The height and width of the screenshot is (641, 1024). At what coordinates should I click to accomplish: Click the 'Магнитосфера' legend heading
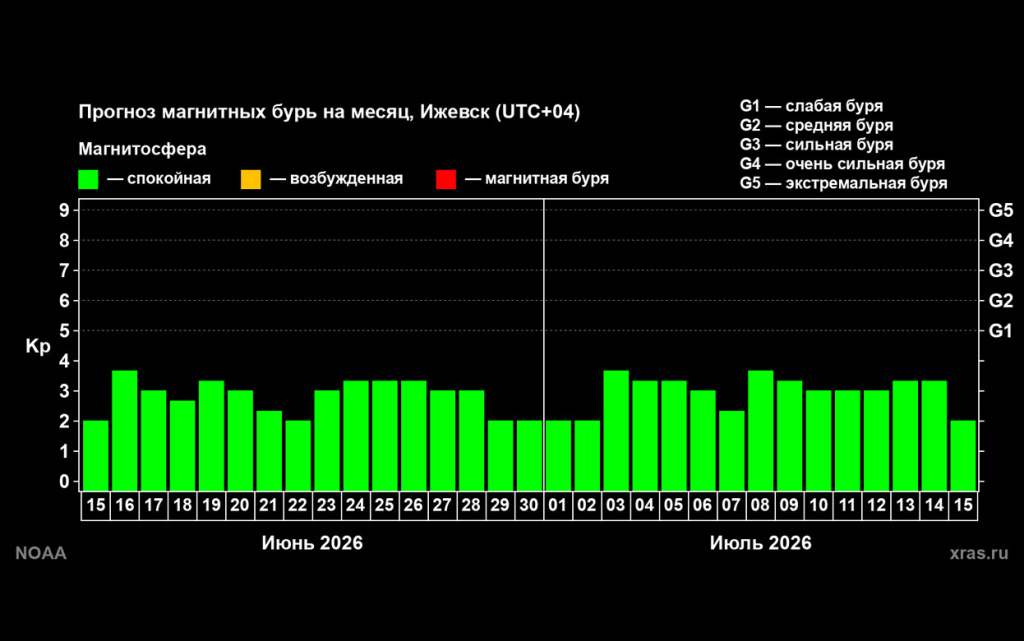142,149
